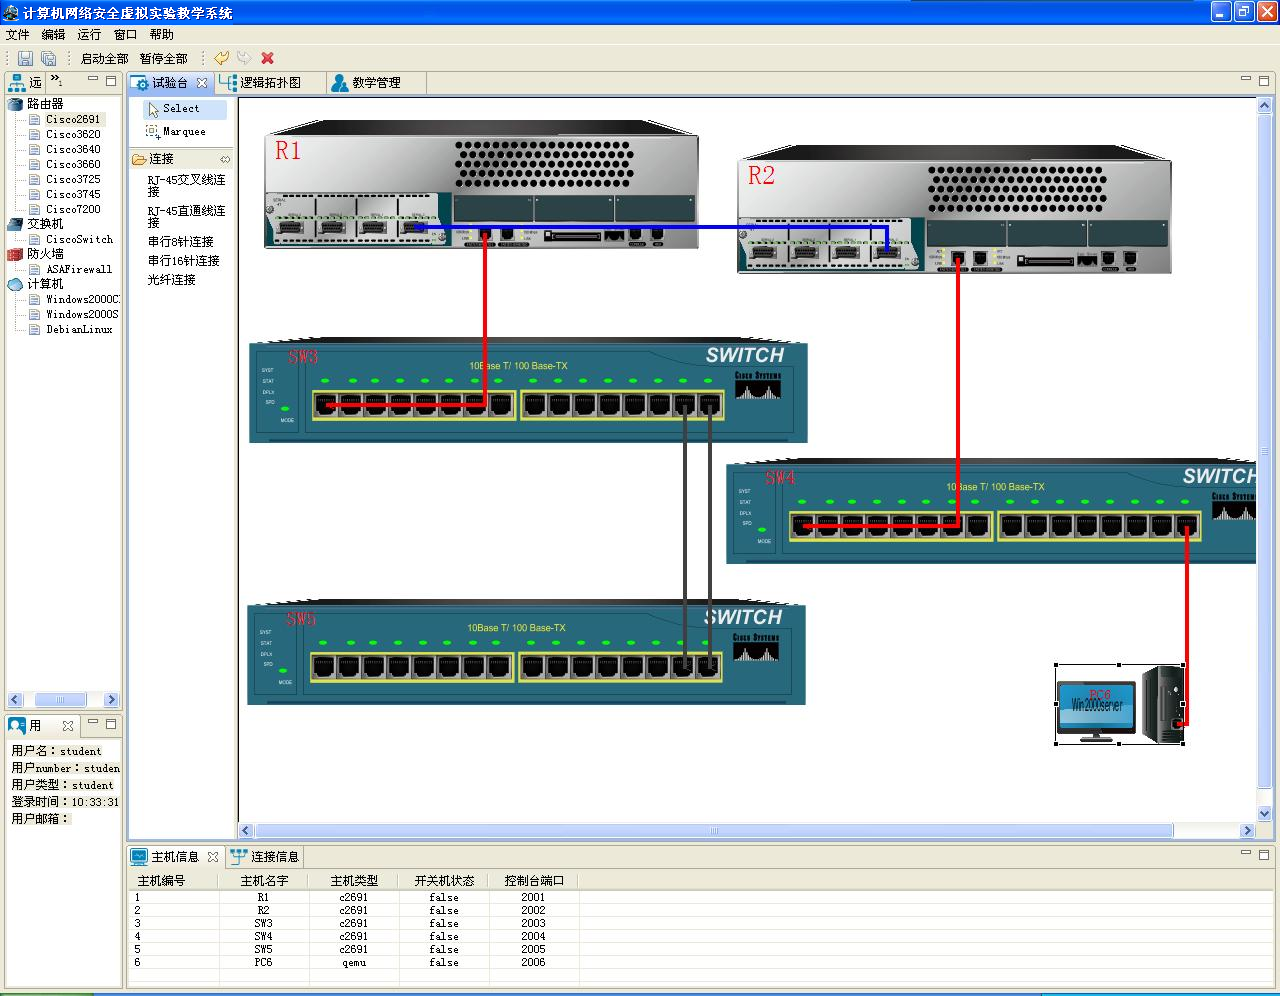1280x996 pixels.
Task: Click the red X delete icon
Action: click(x=267, y=58)
